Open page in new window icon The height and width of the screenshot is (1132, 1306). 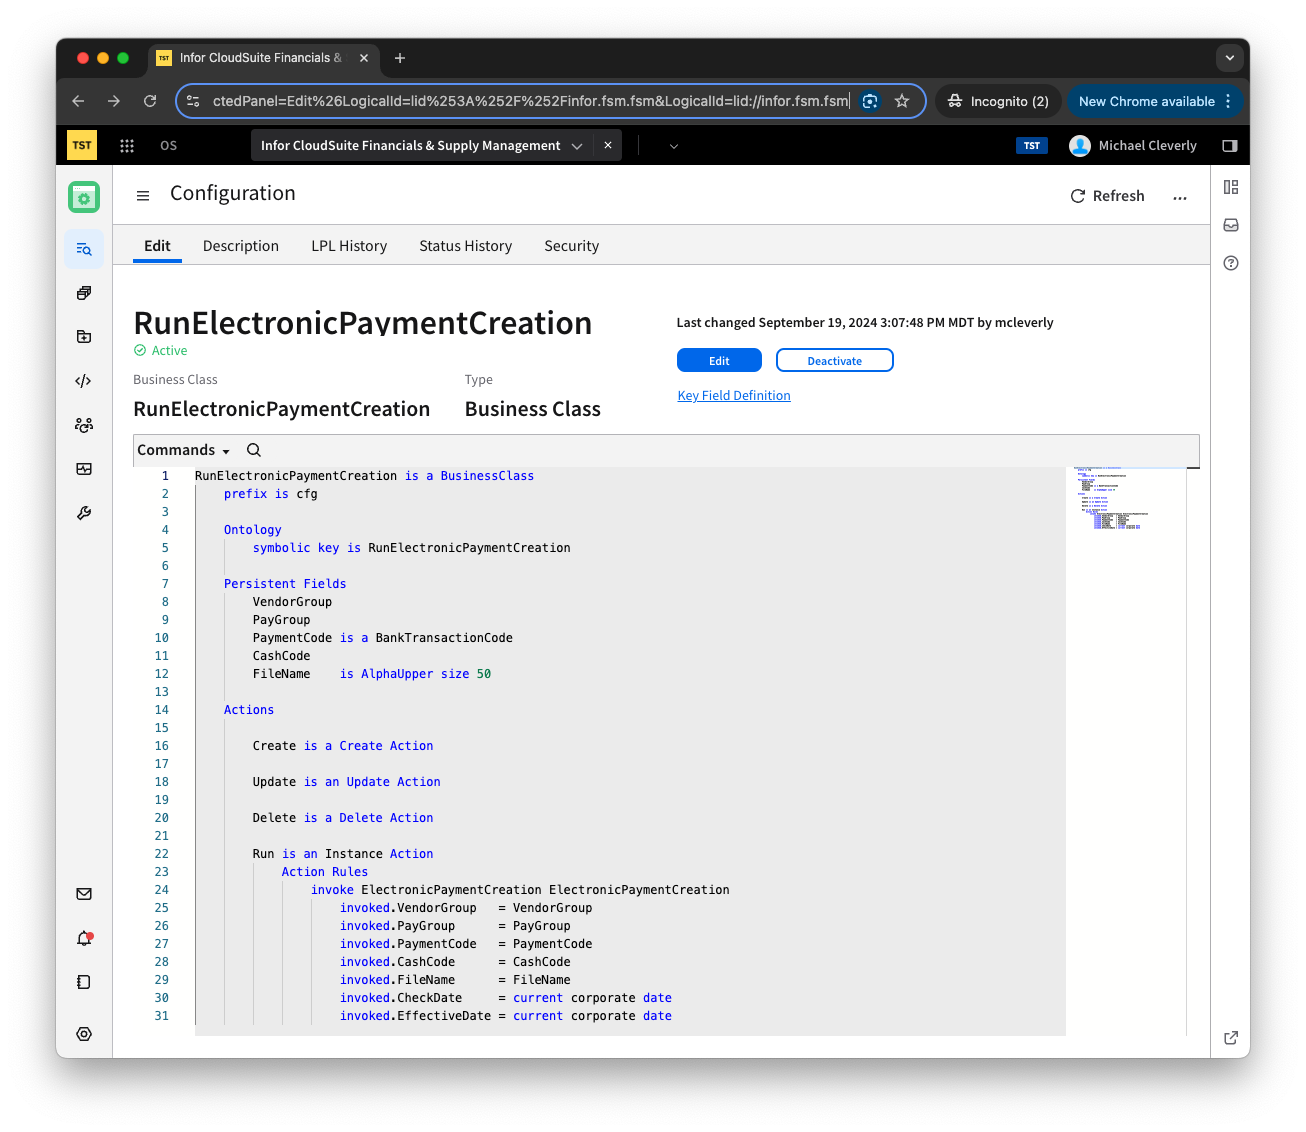1231,1037
